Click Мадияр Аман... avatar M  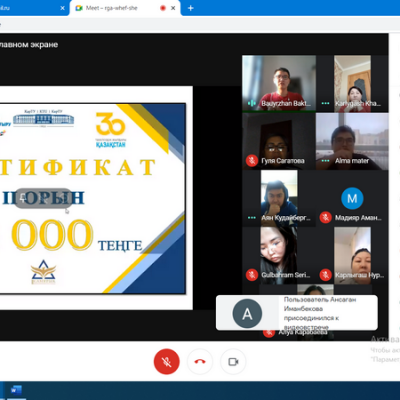click(x=352, y=198)
